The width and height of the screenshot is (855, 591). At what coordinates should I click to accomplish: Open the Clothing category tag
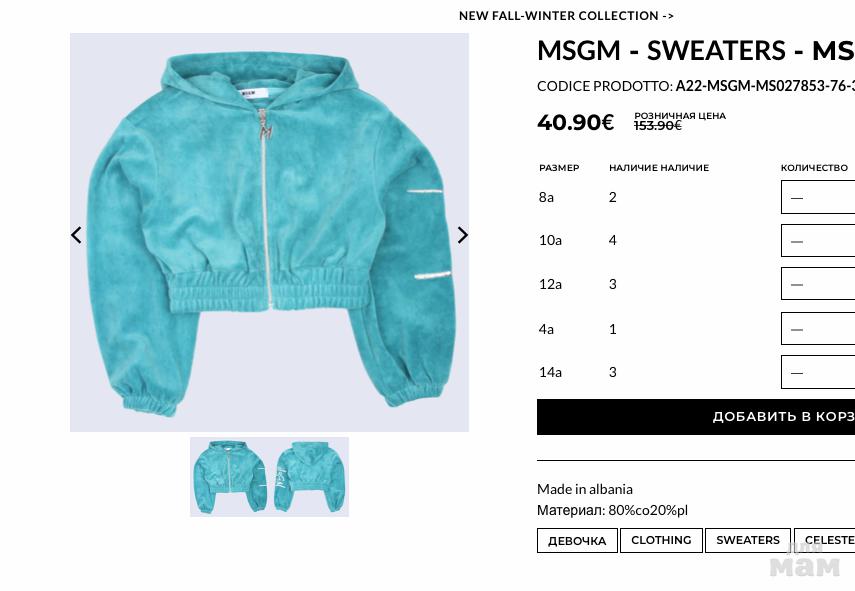click(661, 540)
